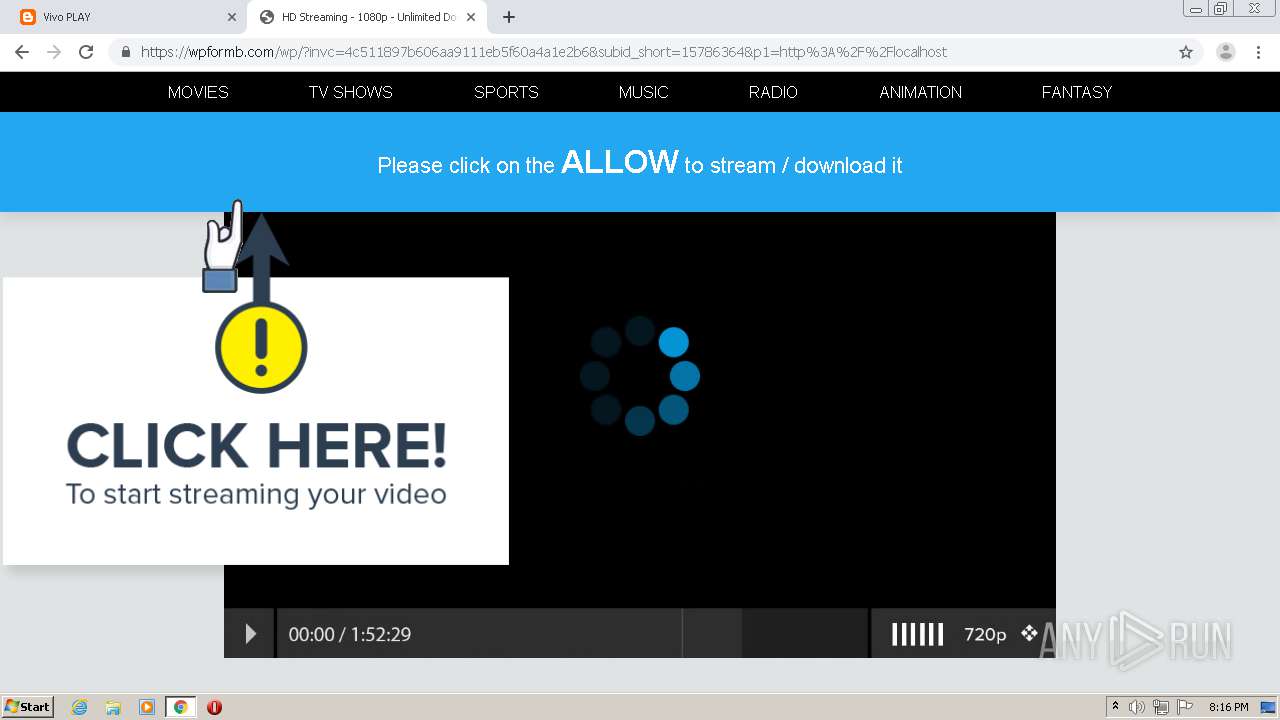Click the ALLOW instruction text banner

(x=640, y=163)
